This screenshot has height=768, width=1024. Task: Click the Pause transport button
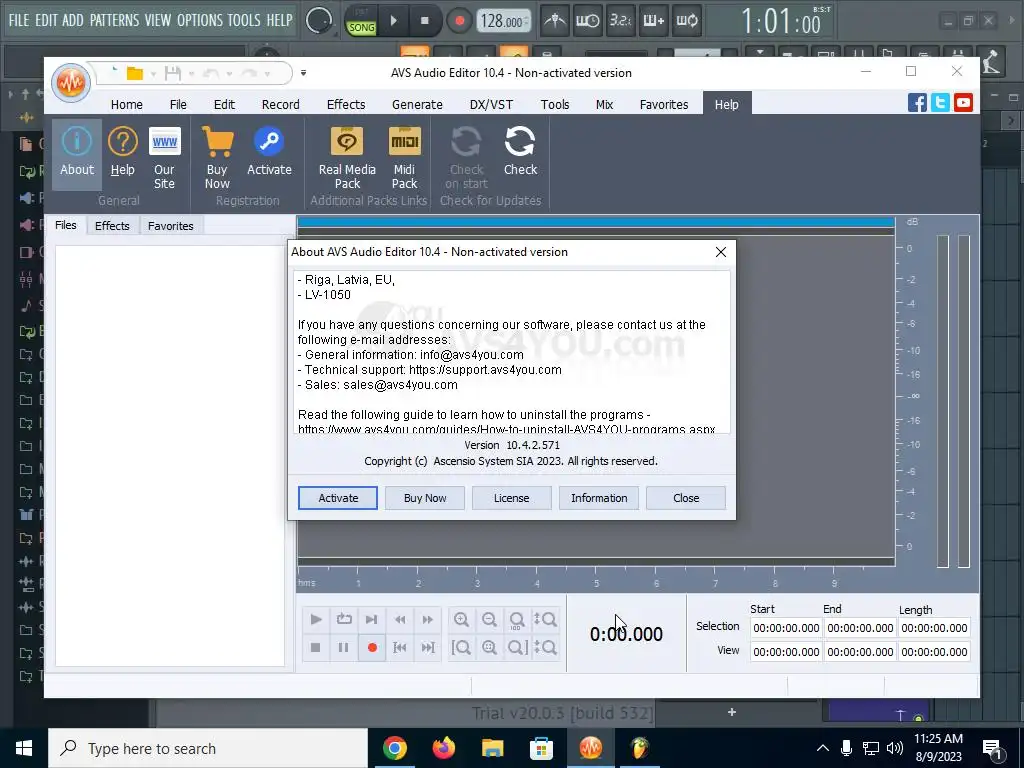344,647
